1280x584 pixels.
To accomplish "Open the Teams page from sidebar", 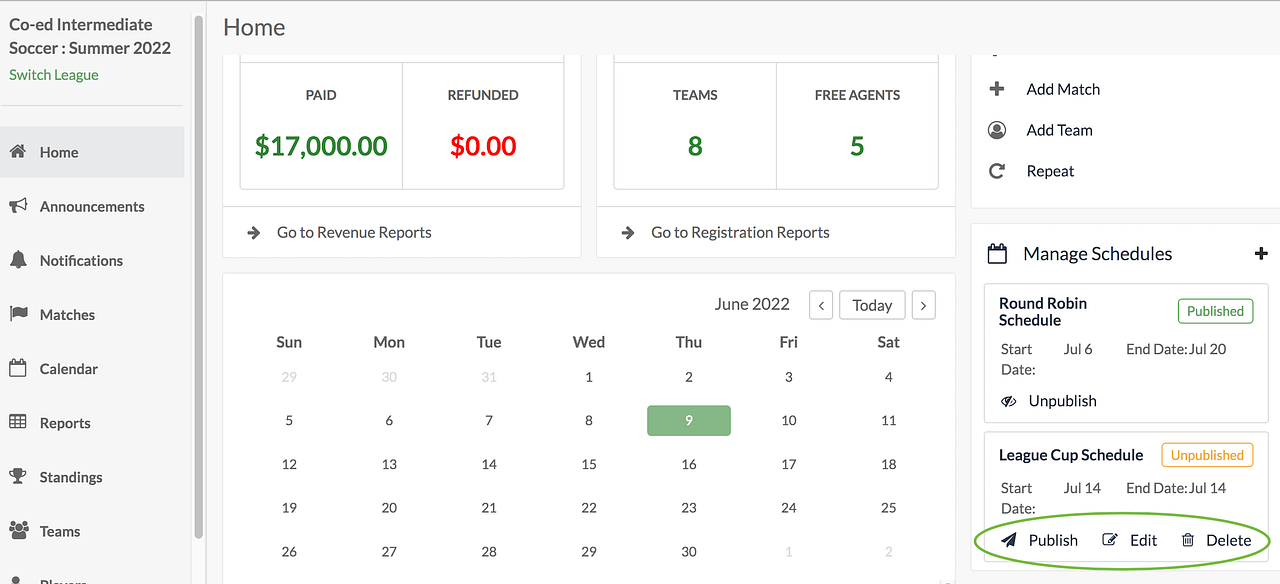I will [60, 531].
